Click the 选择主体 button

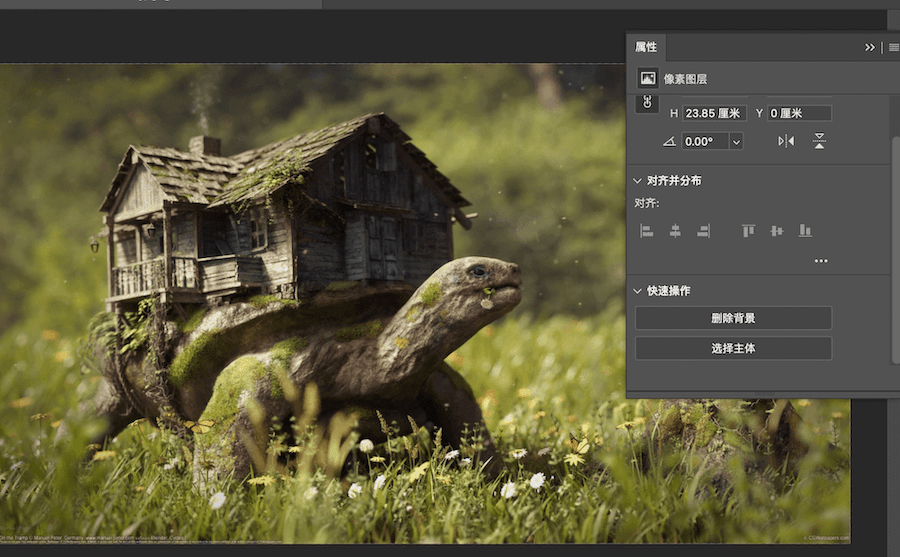733,348
